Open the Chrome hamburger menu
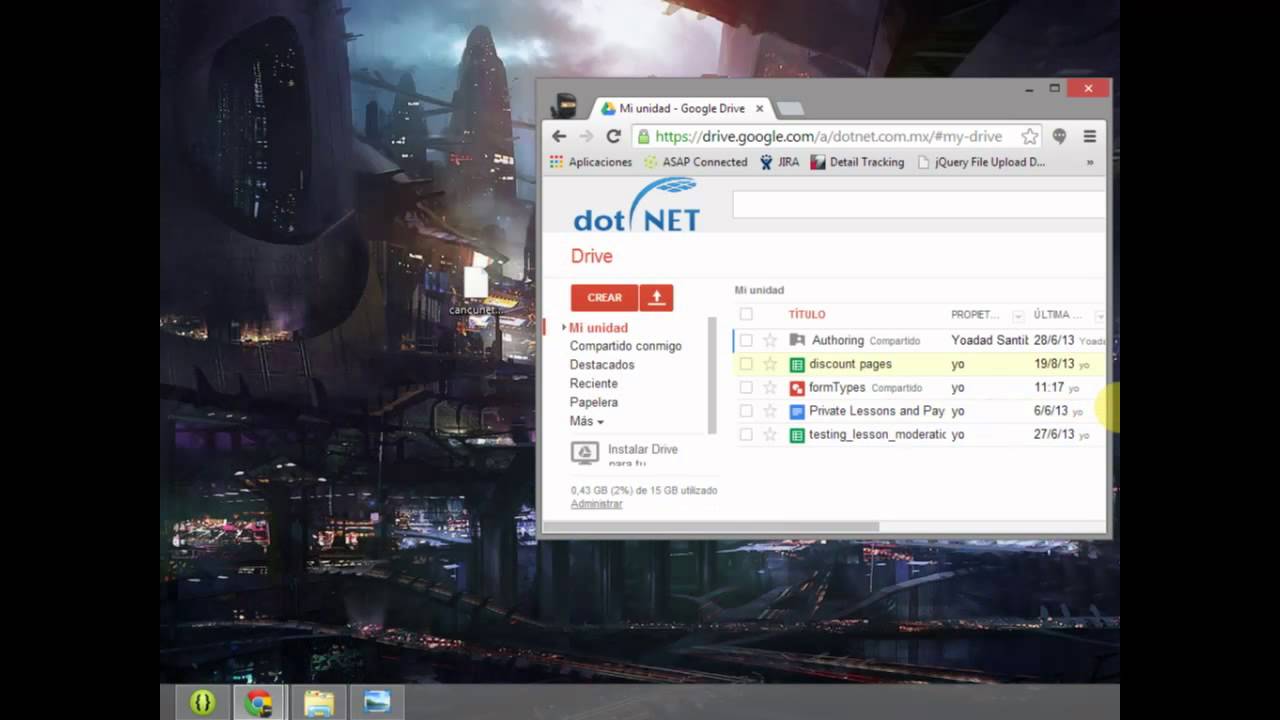 (x=1090, y=136)
